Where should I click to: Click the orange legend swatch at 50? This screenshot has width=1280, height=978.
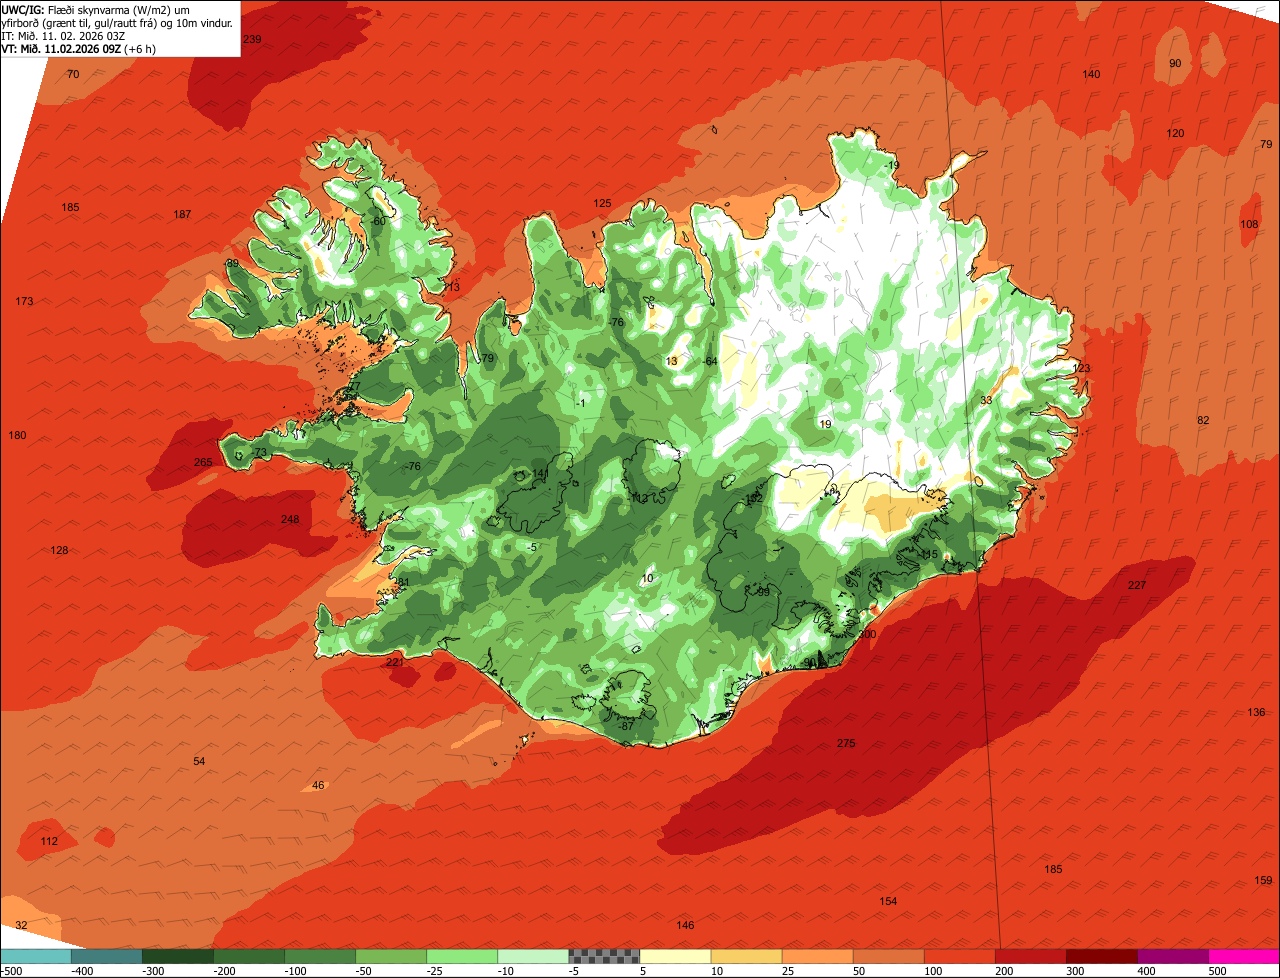(x=889, y=956)
